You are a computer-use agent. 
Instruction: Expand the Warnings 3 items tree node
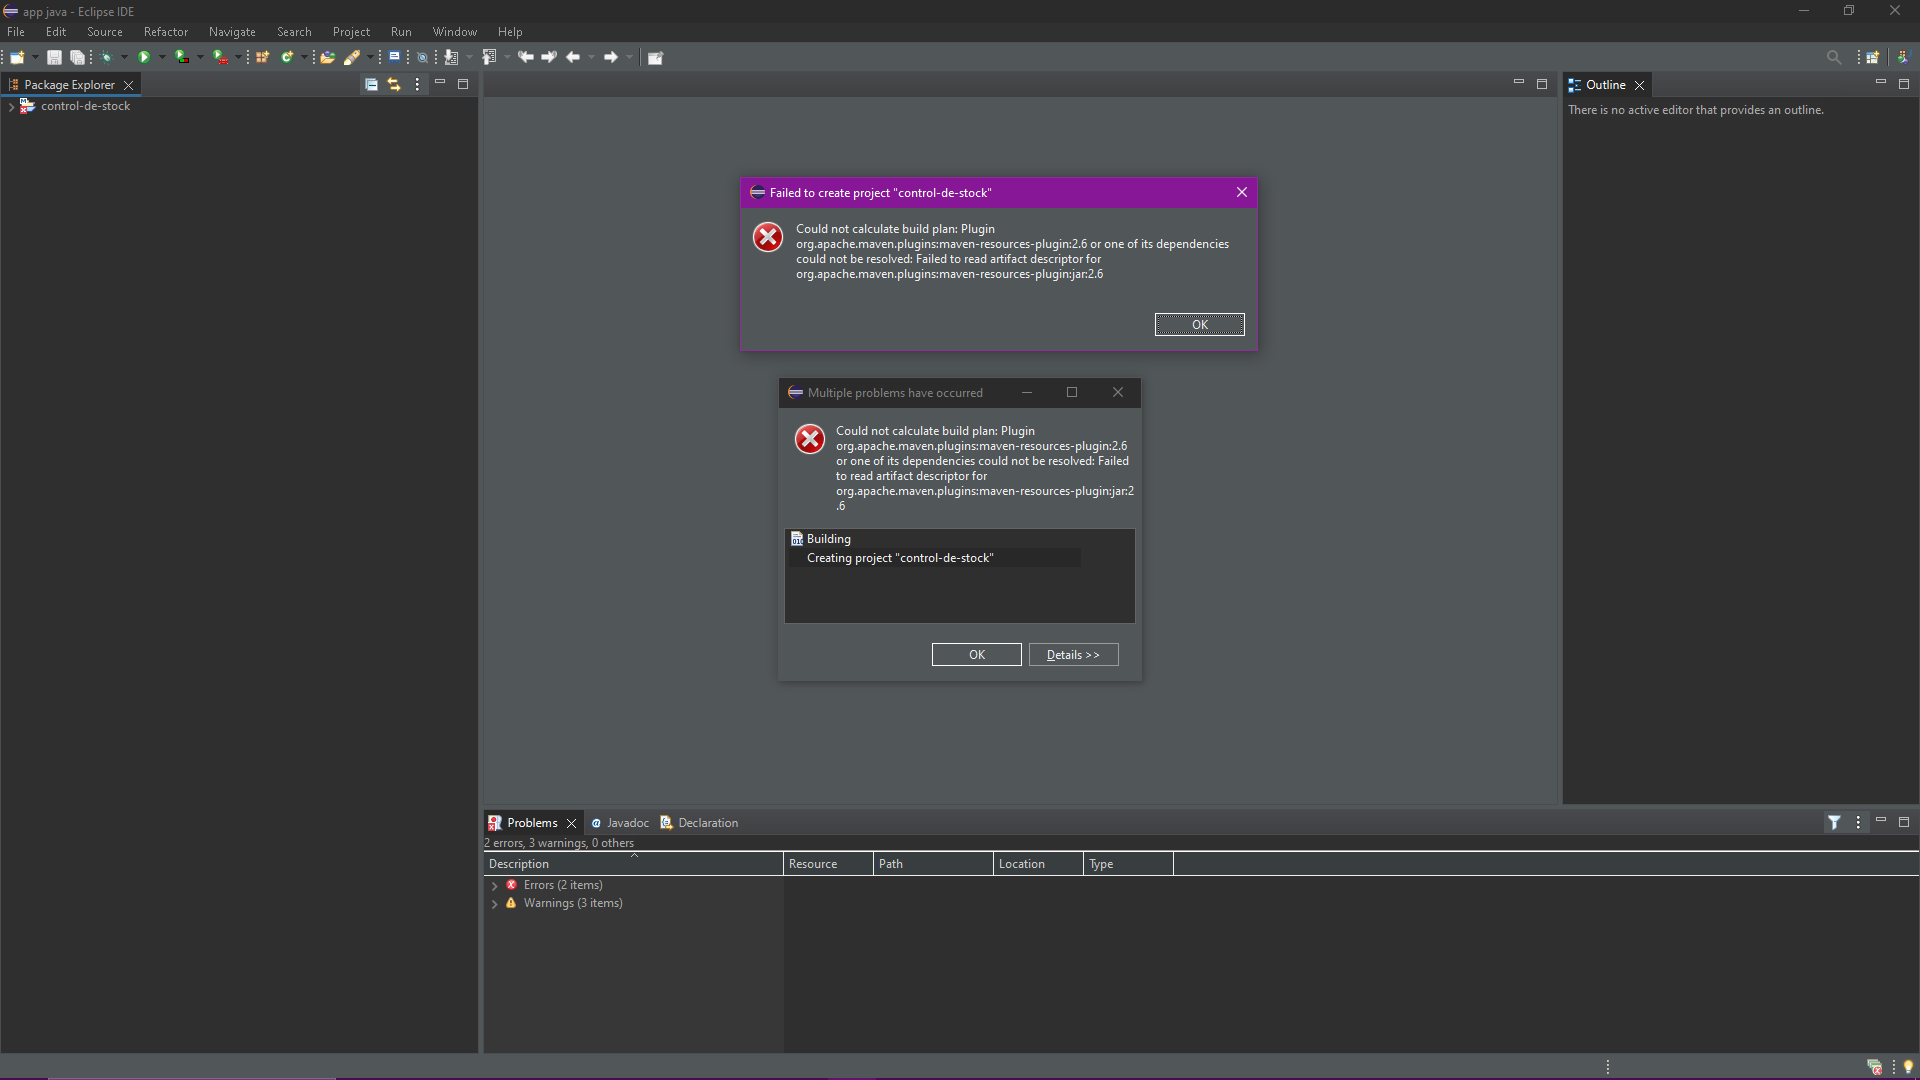pos(495,902)
